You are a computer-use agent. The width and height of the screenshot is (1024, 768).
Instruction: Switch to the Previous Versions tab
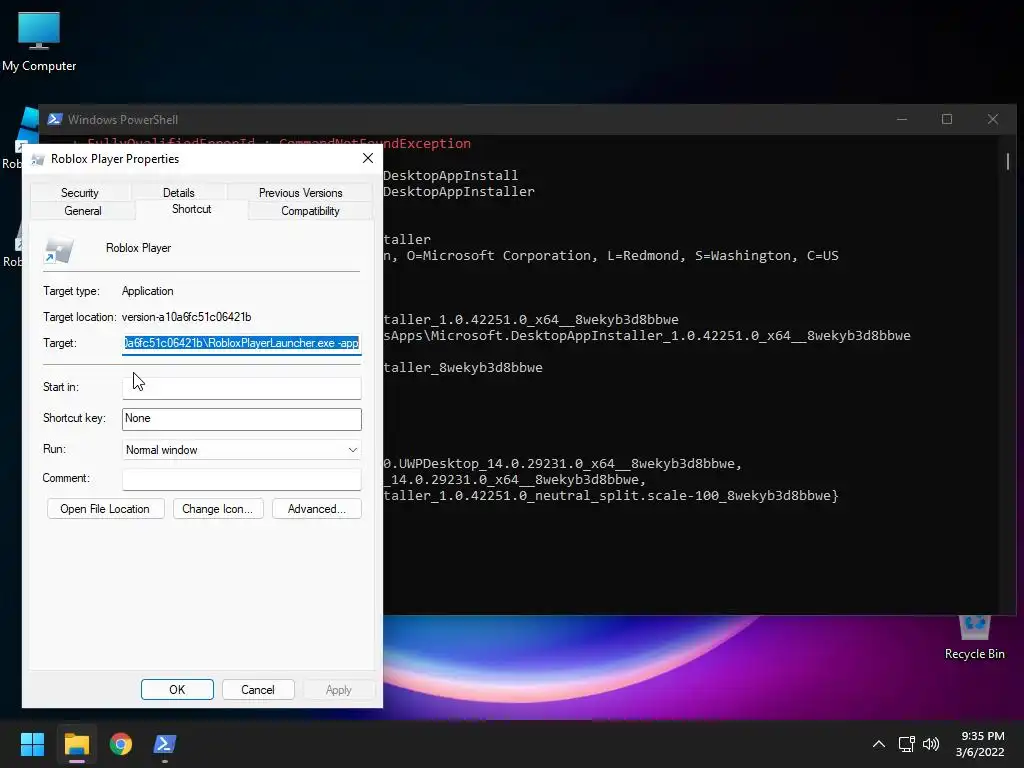click(x=300, y=193)
